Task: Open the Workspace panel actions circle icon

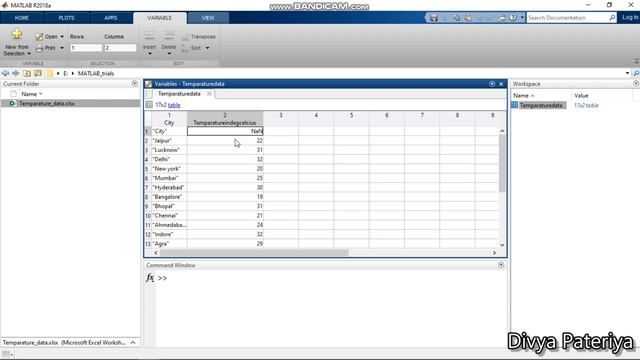Action: click(x=636, y=84)
